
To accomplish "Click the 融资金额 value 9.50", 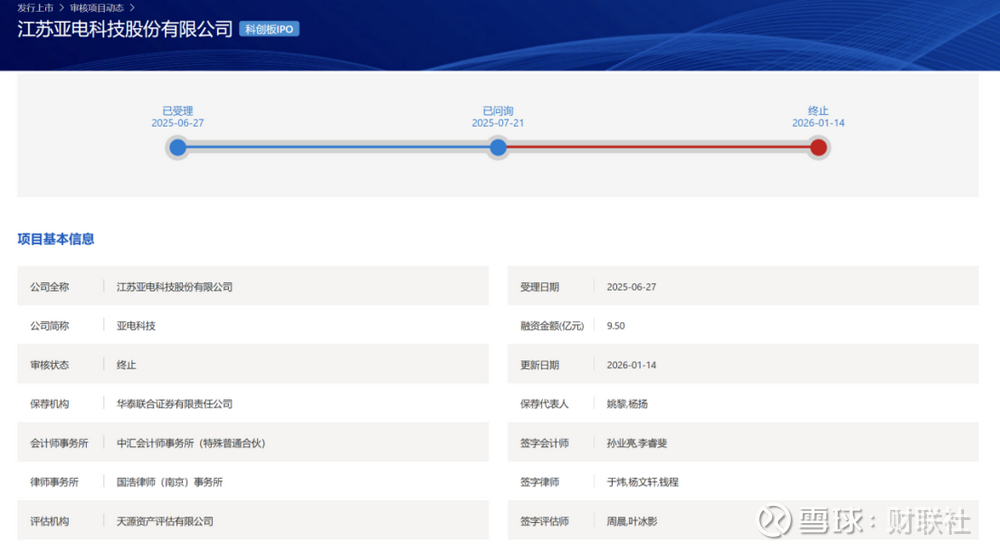I will [615, 326].
